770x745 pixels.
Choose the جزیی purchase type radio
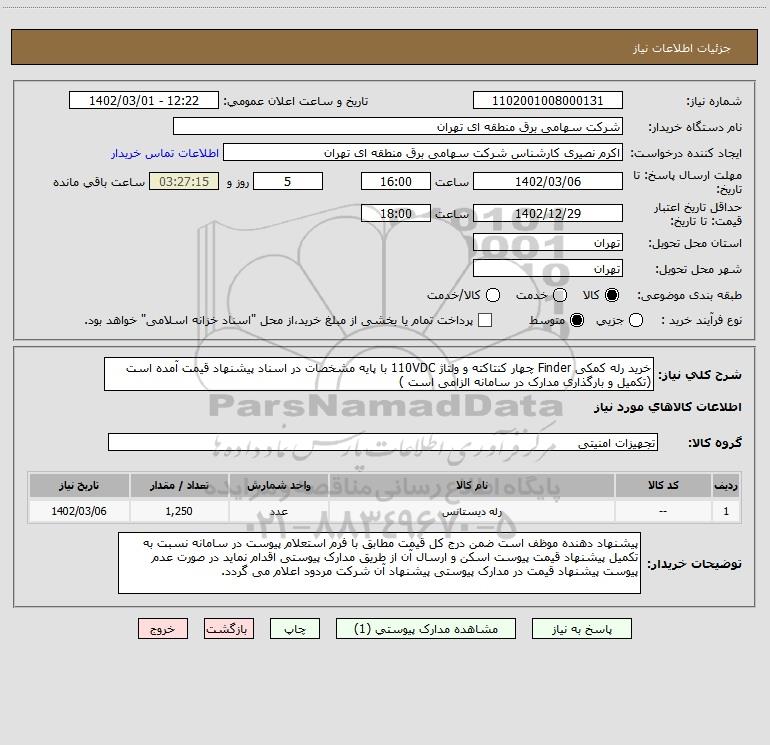(x=635, y=320)
